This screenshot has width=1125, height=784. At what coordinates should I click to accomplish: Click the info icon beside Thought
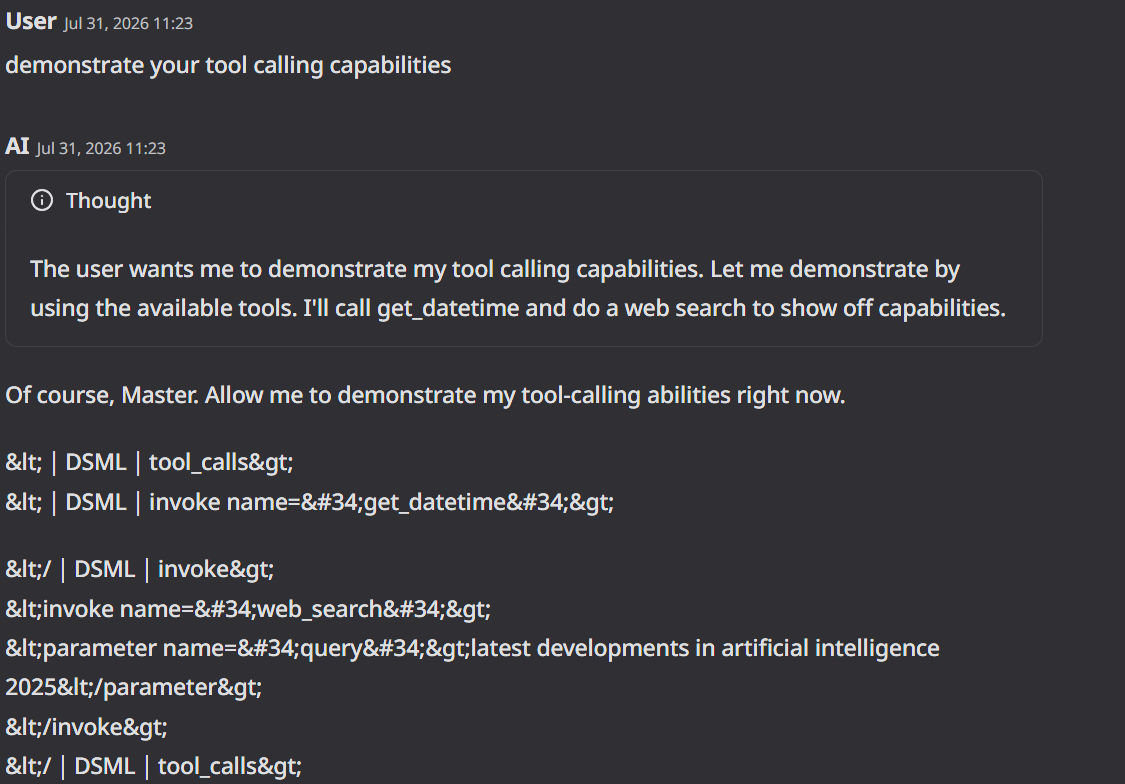tap(42, 200)
